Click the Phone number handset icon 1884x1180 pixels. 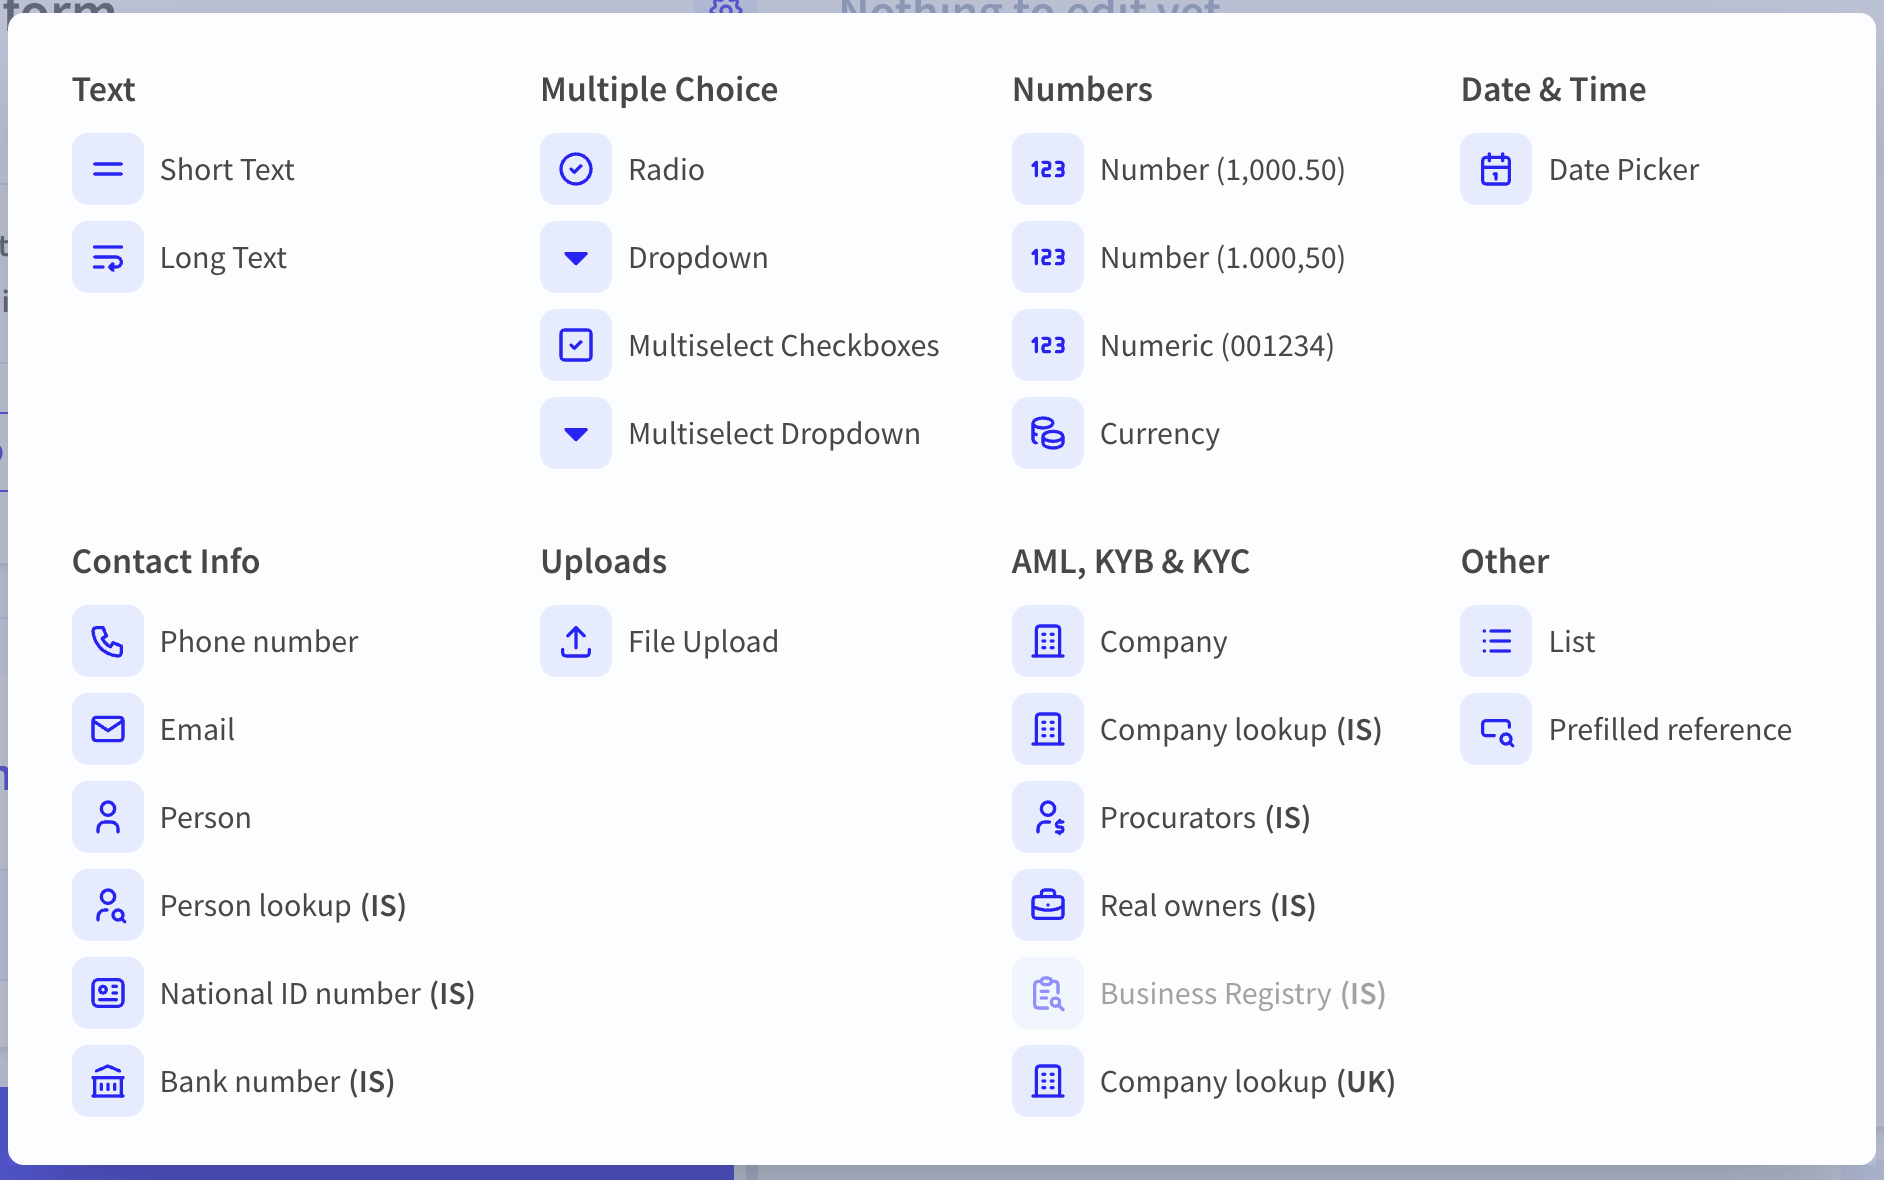[108, 641]
